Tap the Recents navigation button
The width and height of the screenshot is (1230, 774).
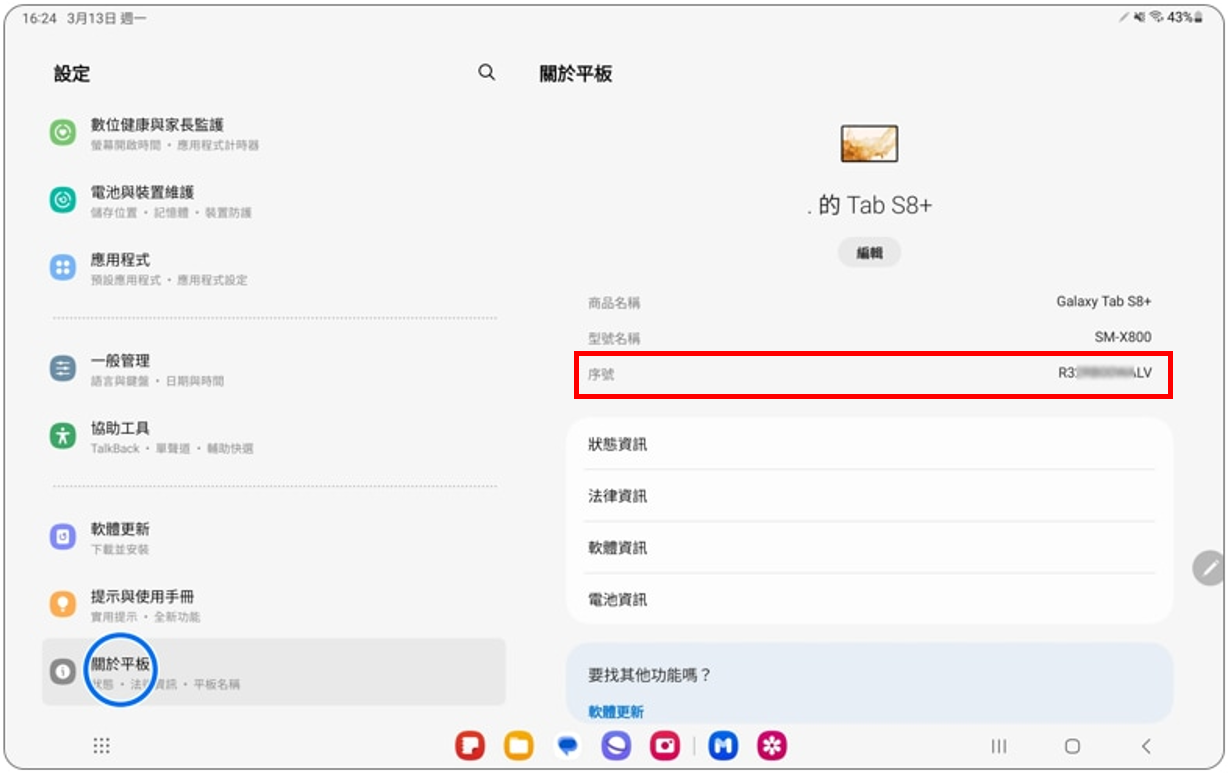point(998,746)
